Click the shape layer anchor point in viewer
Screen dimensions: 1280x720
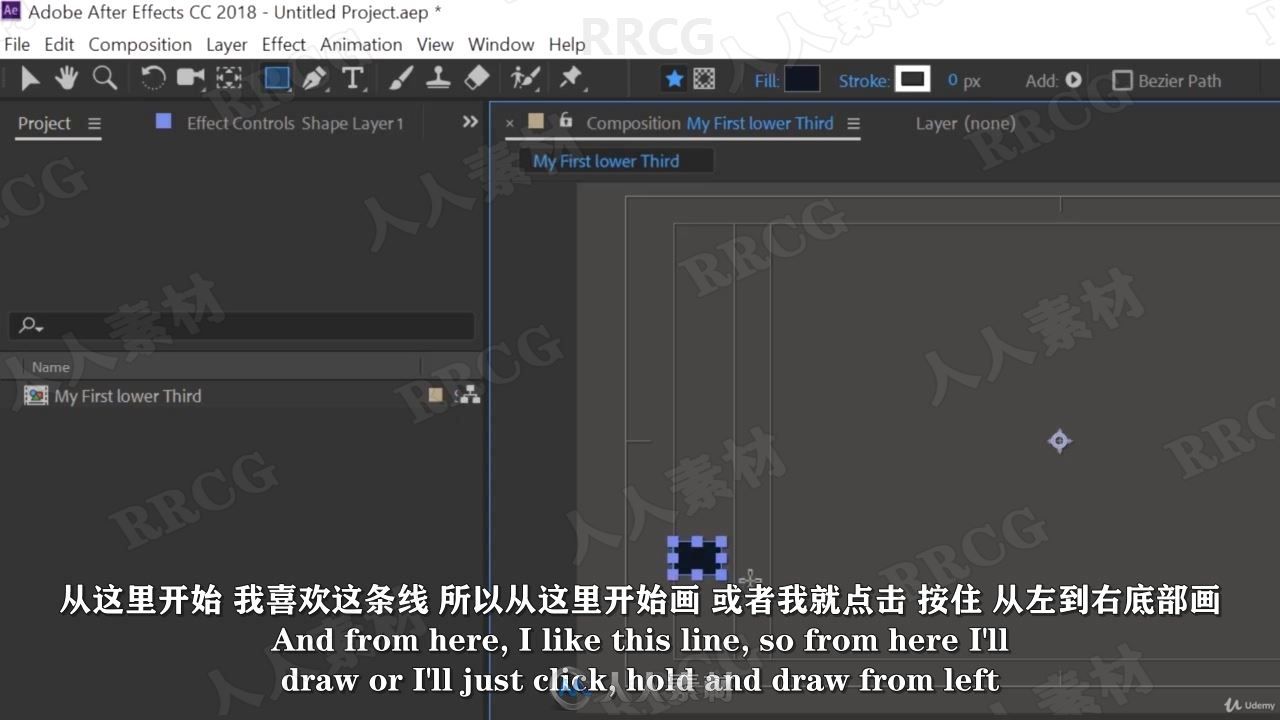coord(1059,440)
